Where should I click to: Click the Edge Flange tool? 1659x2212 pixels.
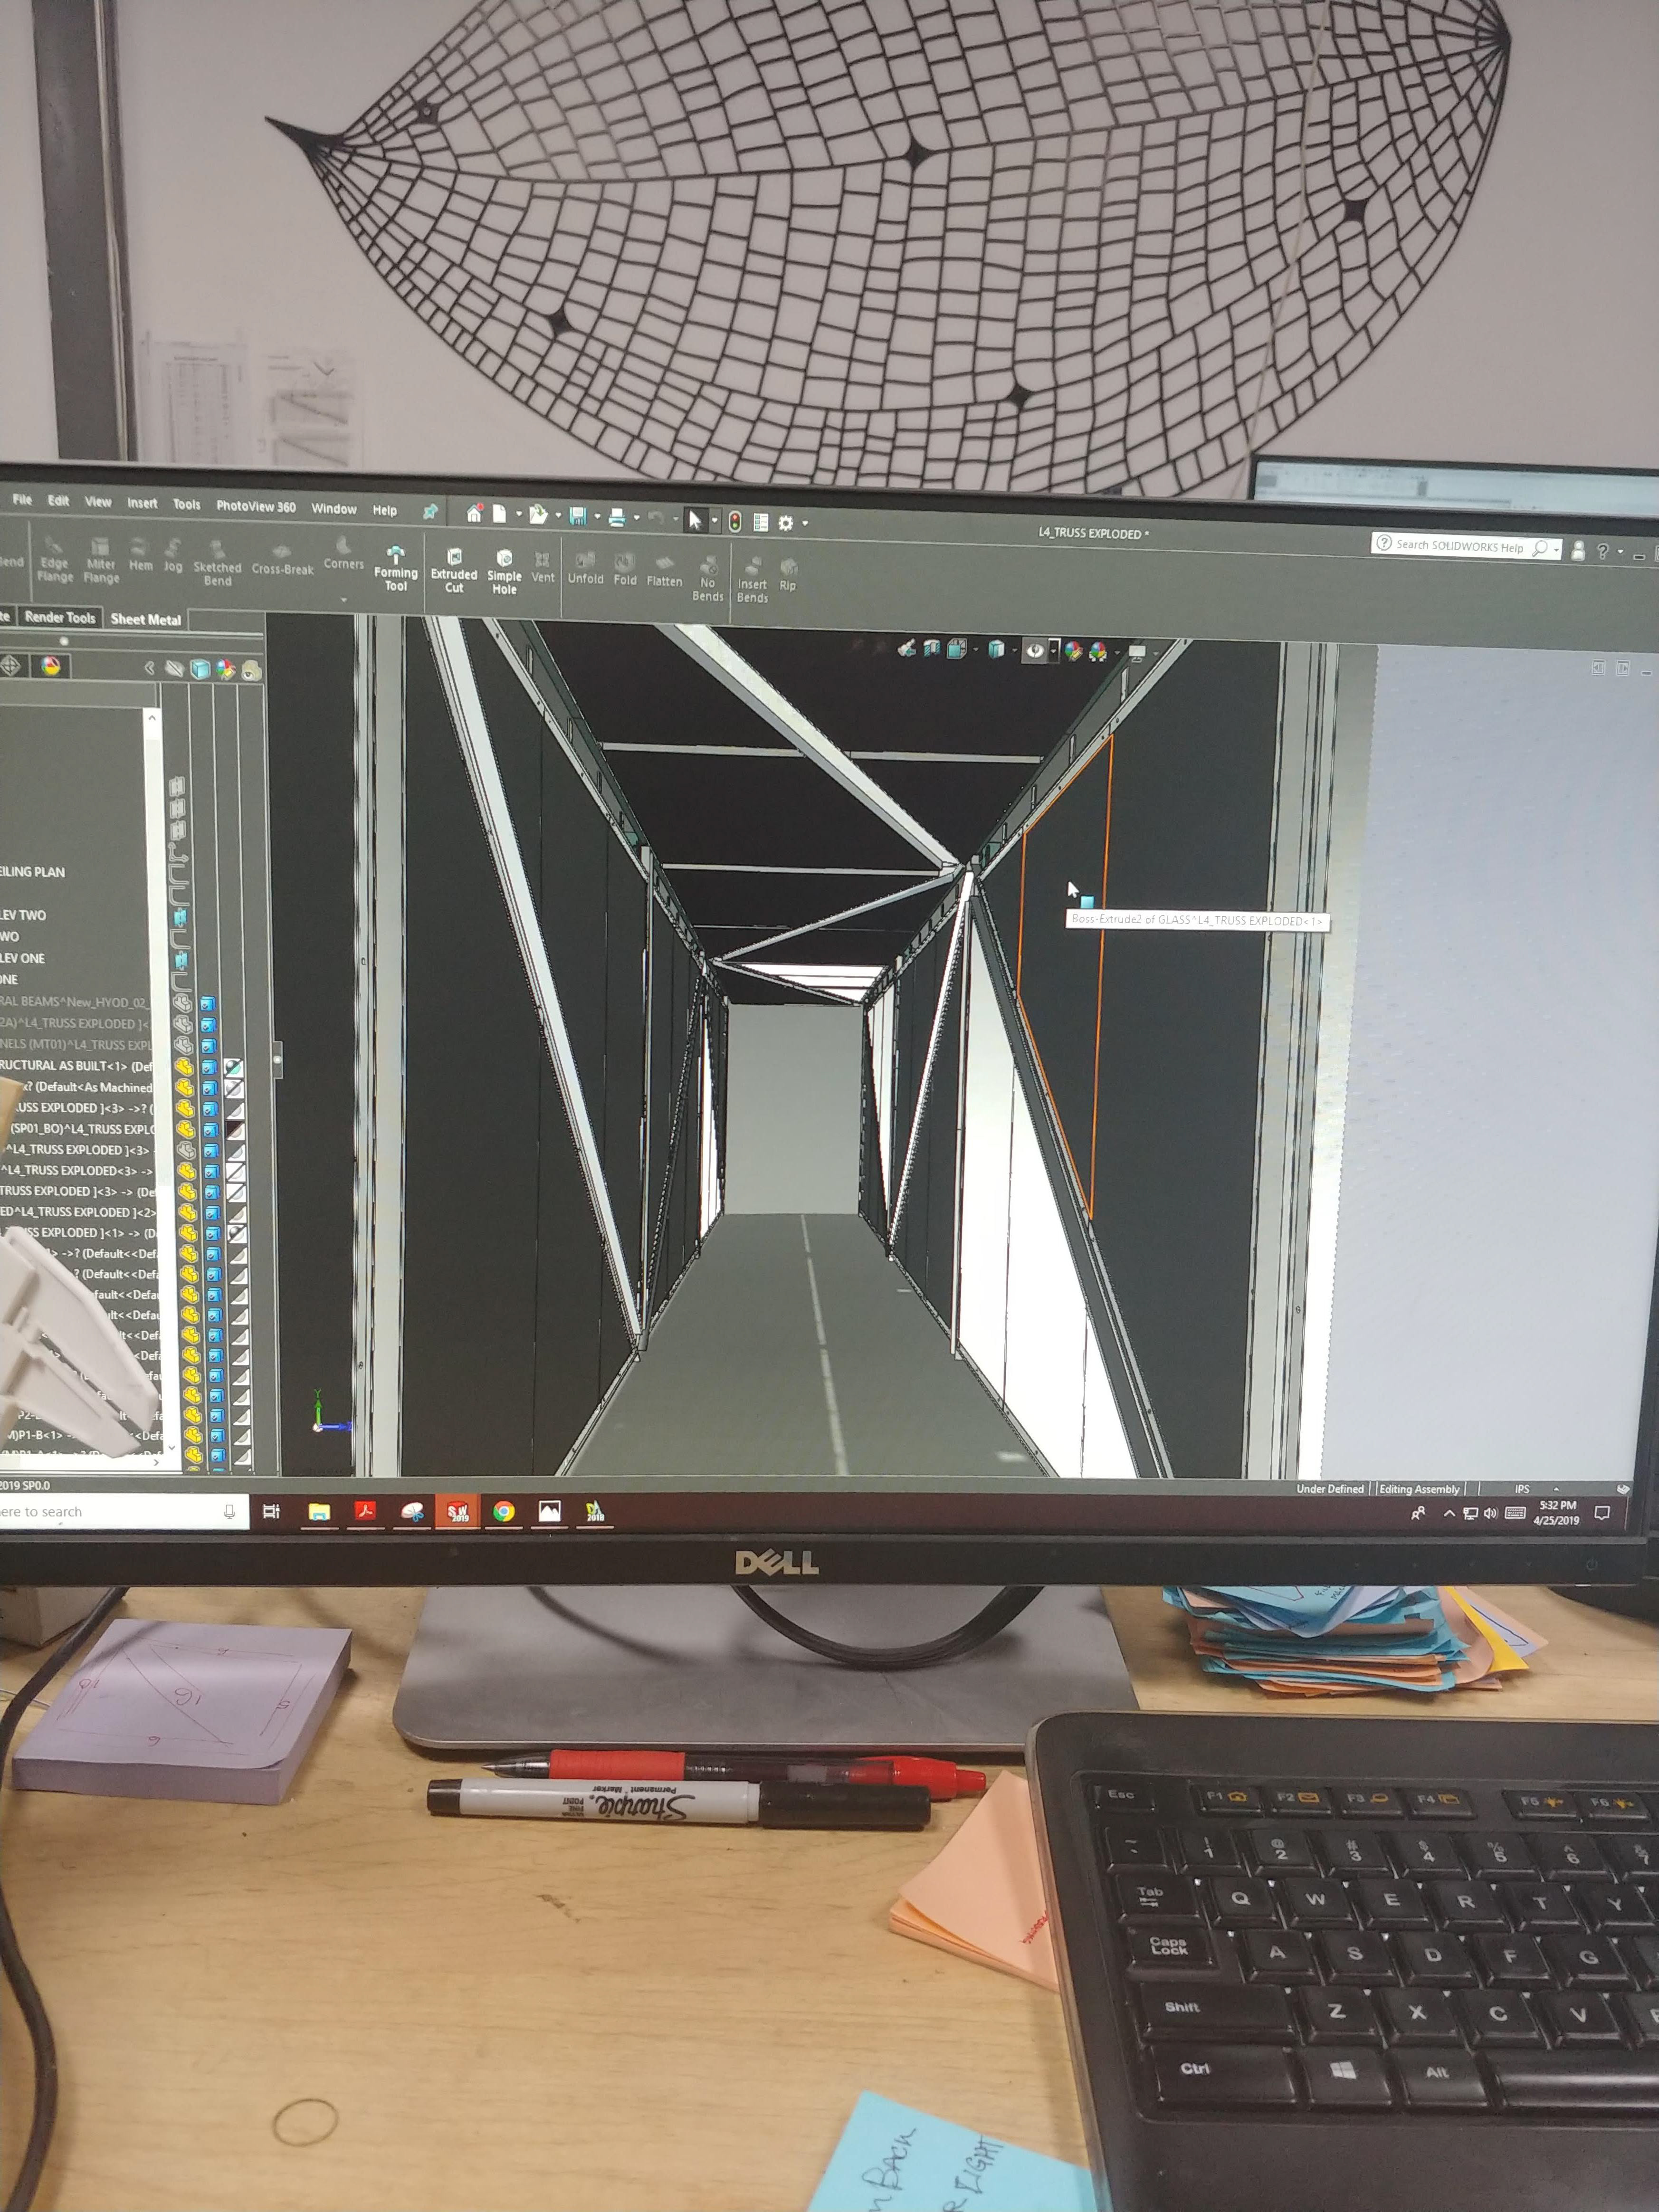point(55,560)
